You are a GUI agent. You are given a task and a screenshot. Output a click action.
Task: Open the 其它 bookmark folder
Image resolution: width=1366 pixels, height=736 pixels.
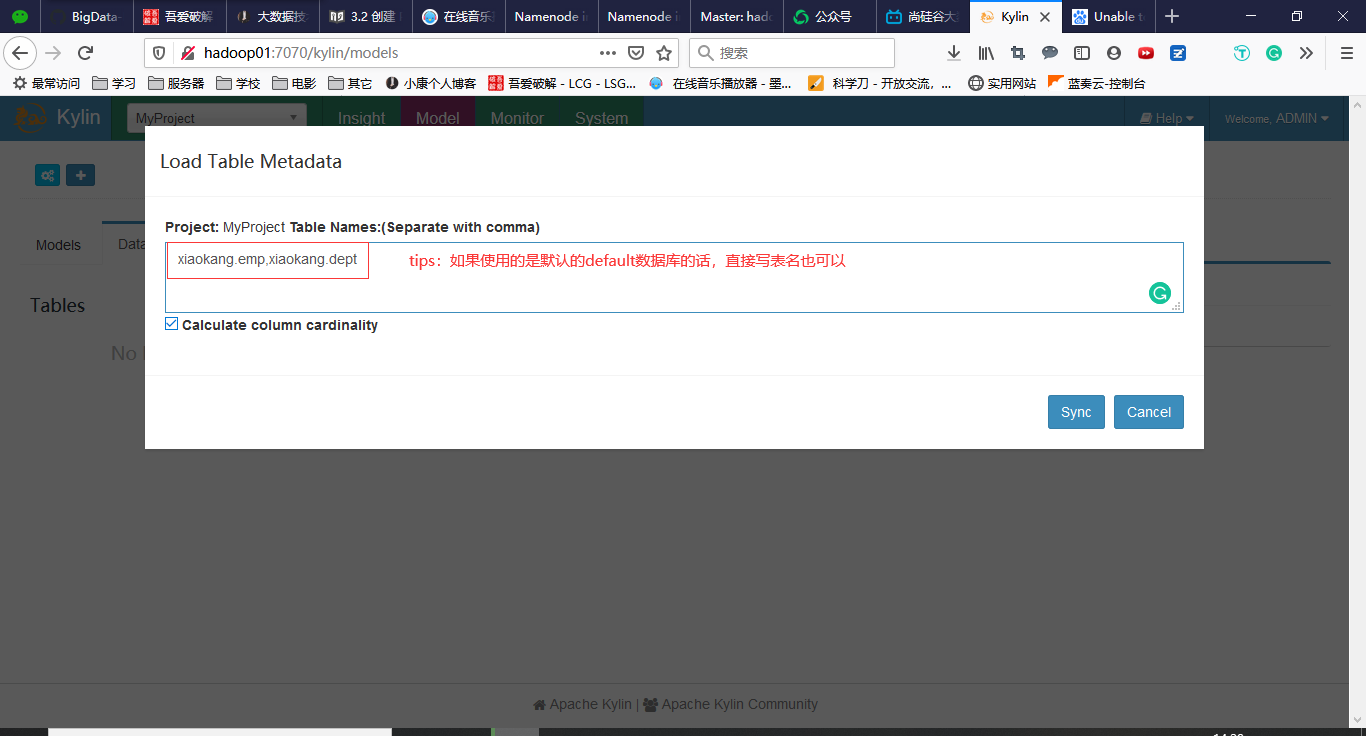(x=350, y=83)
